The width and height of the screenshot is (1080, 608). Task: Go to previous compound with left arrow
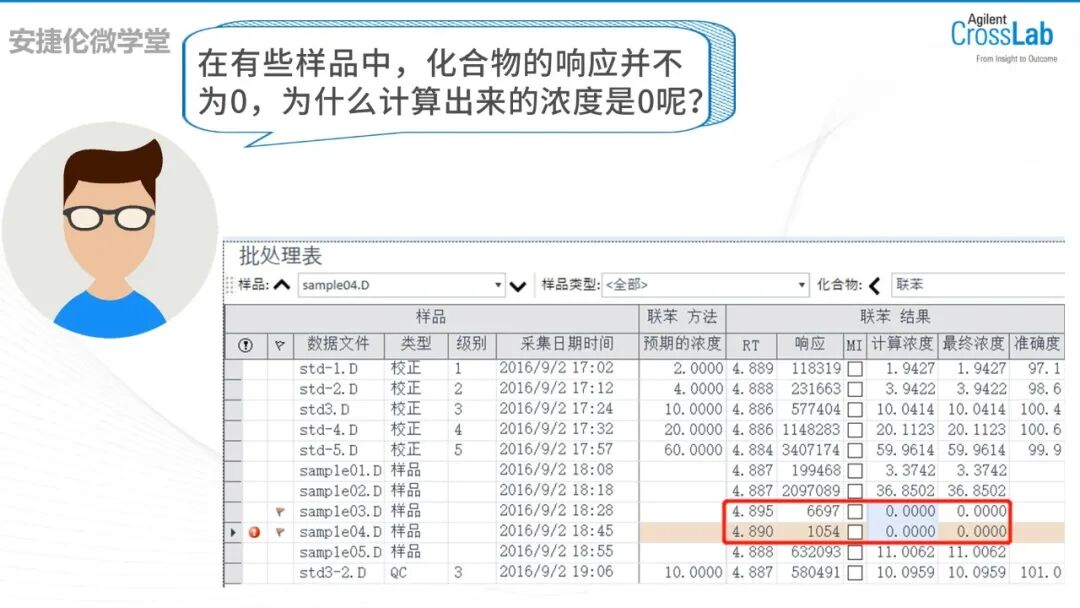pyautogui.click(x=875, y=285)
